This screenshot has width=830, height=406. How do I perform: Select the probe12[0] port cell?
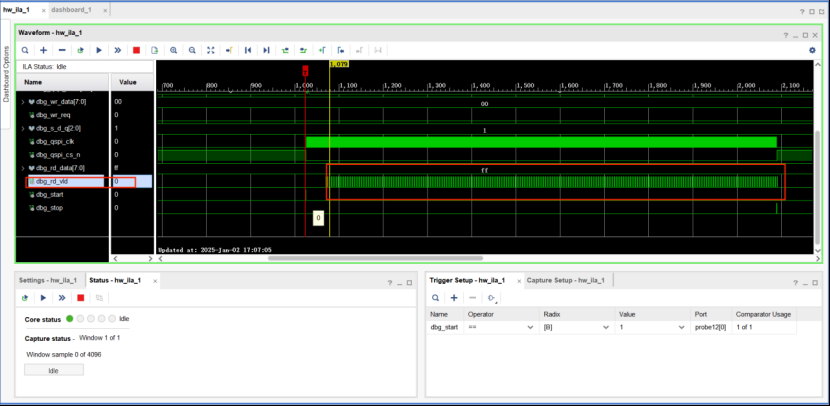[x=711, y=328]
